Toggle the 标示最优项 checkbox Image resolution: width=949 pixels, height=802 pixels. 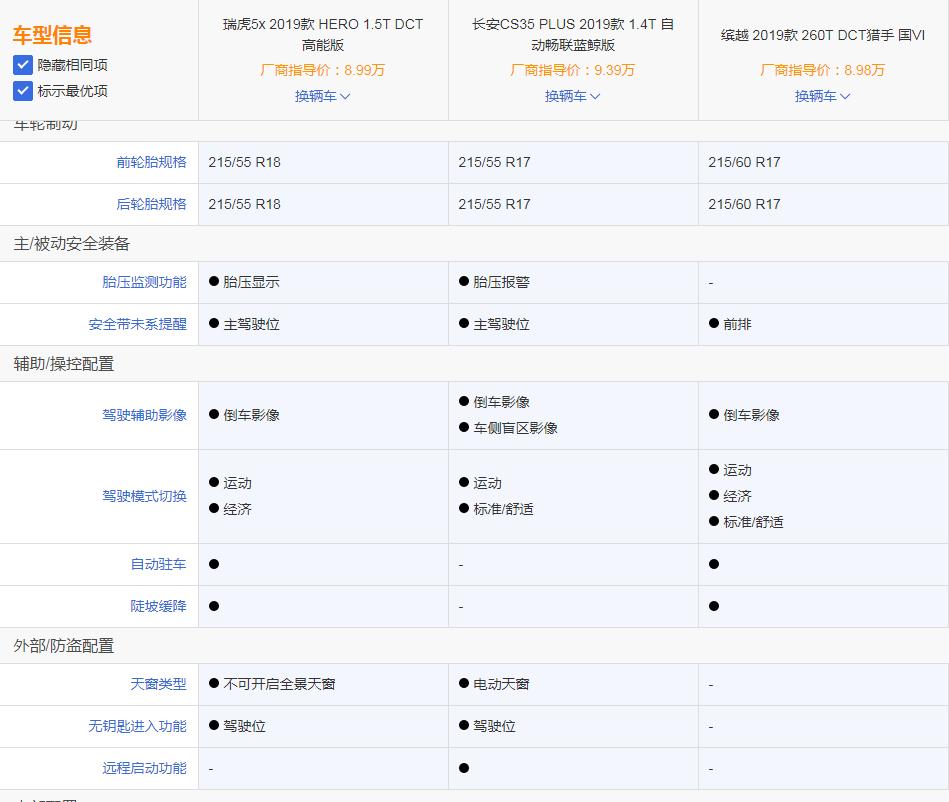(22, 91)
